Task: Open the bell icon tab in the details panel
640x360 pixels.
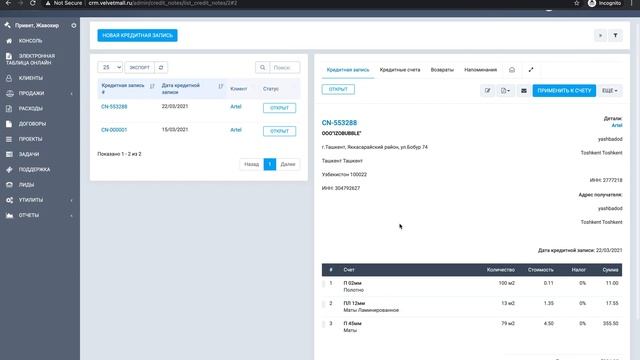Action: tap(512, 70)
